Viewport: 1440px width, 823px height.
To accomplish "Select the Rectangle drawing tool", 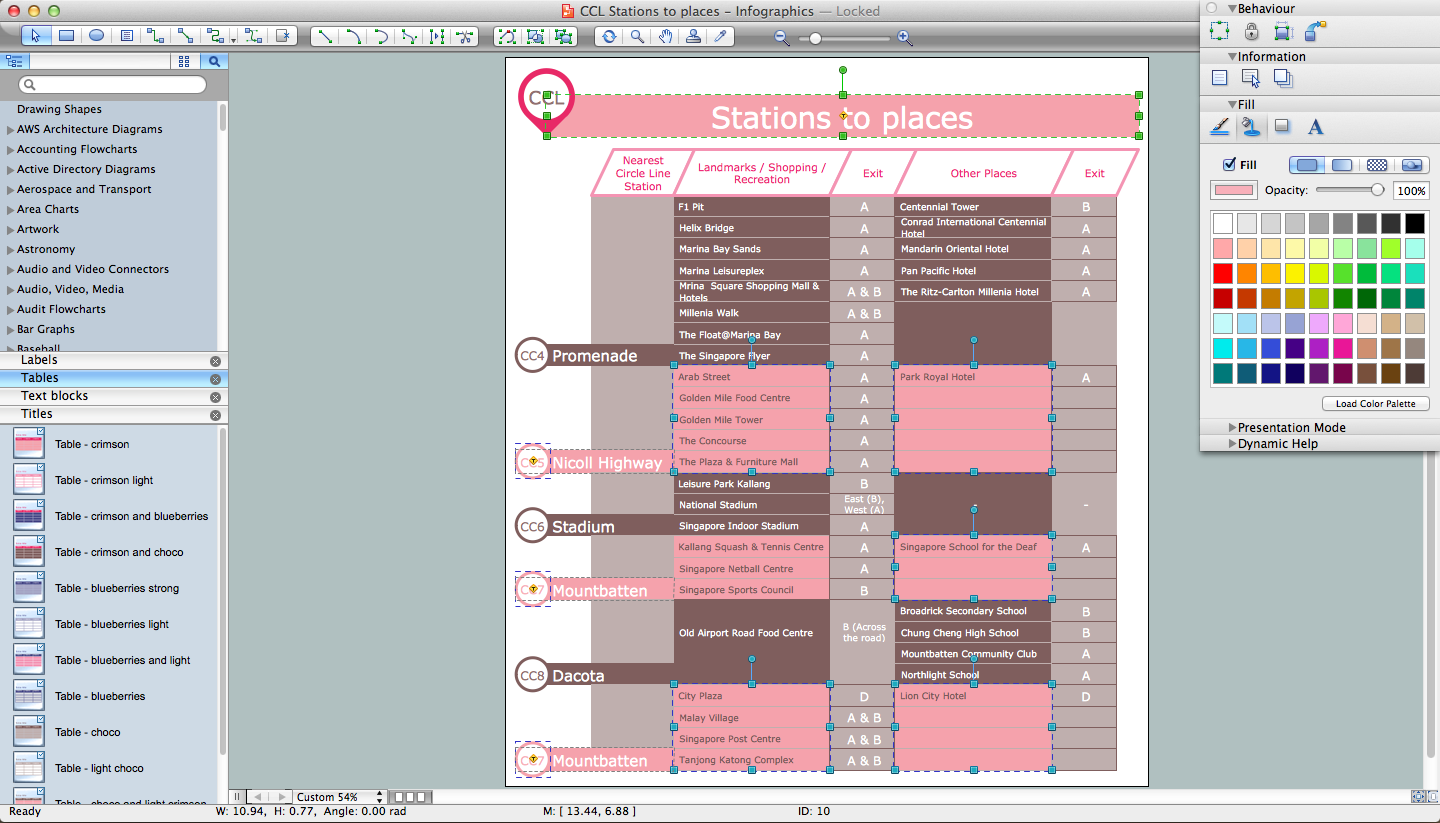I will tap(66, 36).
